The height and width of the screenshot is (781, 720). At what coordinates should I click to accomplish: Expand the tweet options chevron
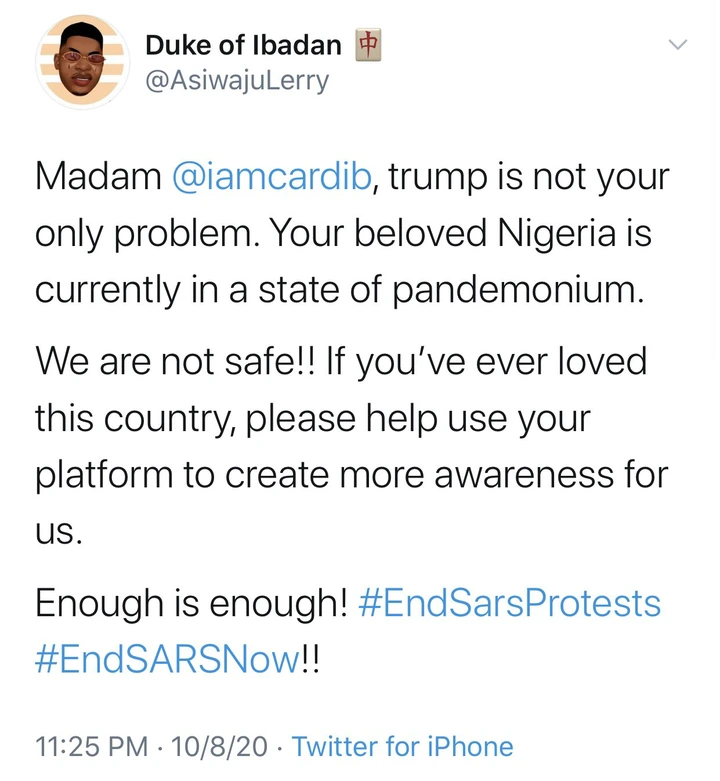point(677,45)
